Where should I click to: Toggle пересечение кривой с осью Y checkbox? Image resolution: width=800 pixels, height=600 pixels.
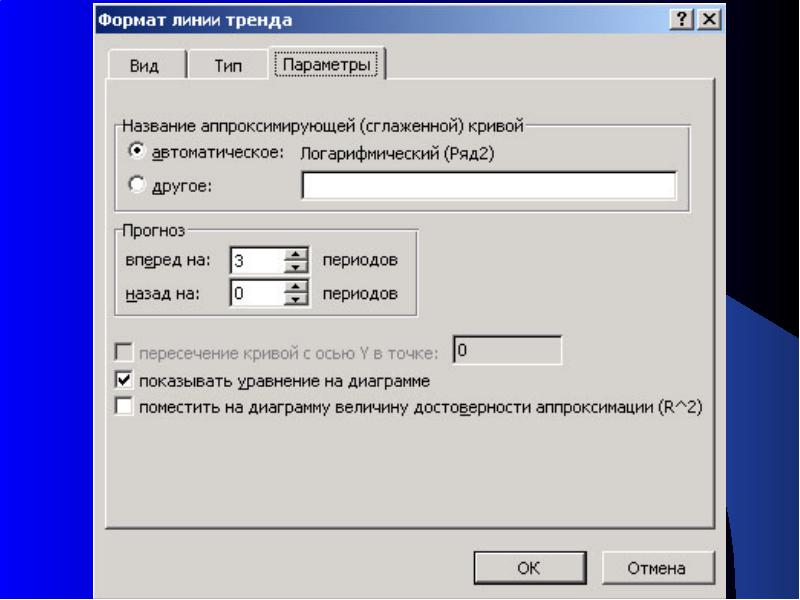[124, 352]
